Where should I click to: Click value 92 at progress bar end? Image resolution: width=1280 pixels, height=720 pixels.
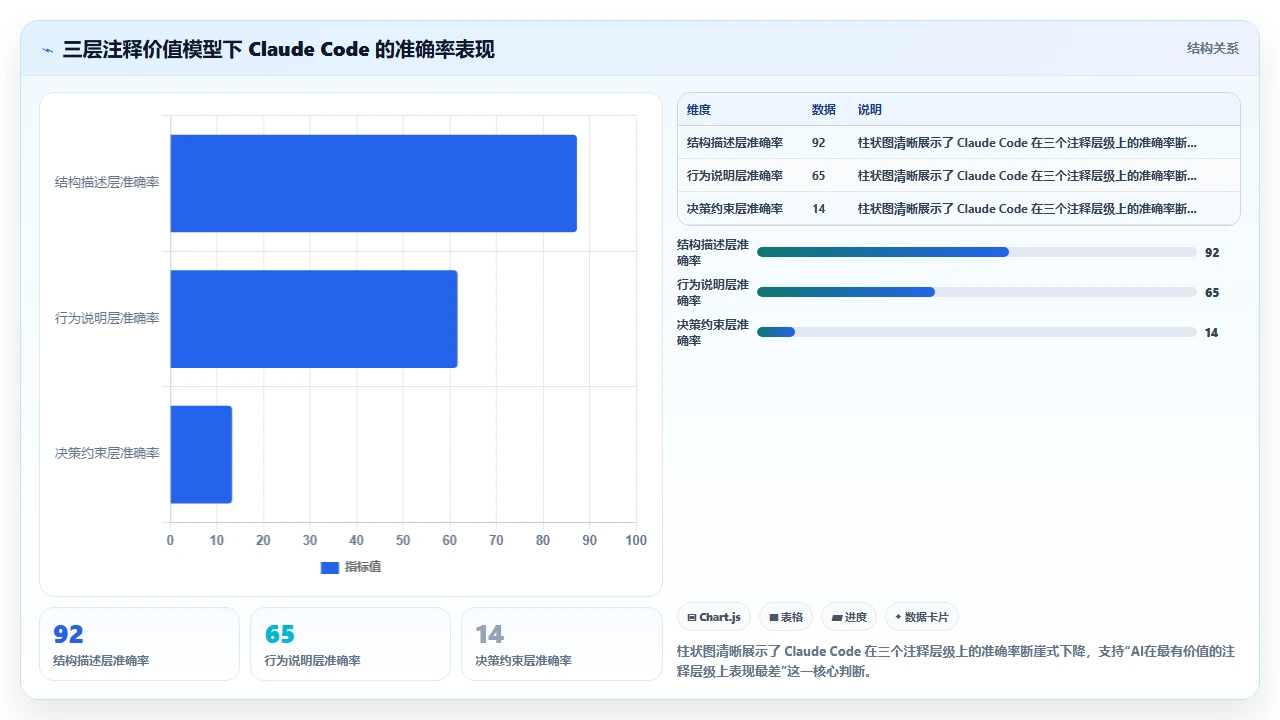pyautogui.click(x=1212, y=253)
